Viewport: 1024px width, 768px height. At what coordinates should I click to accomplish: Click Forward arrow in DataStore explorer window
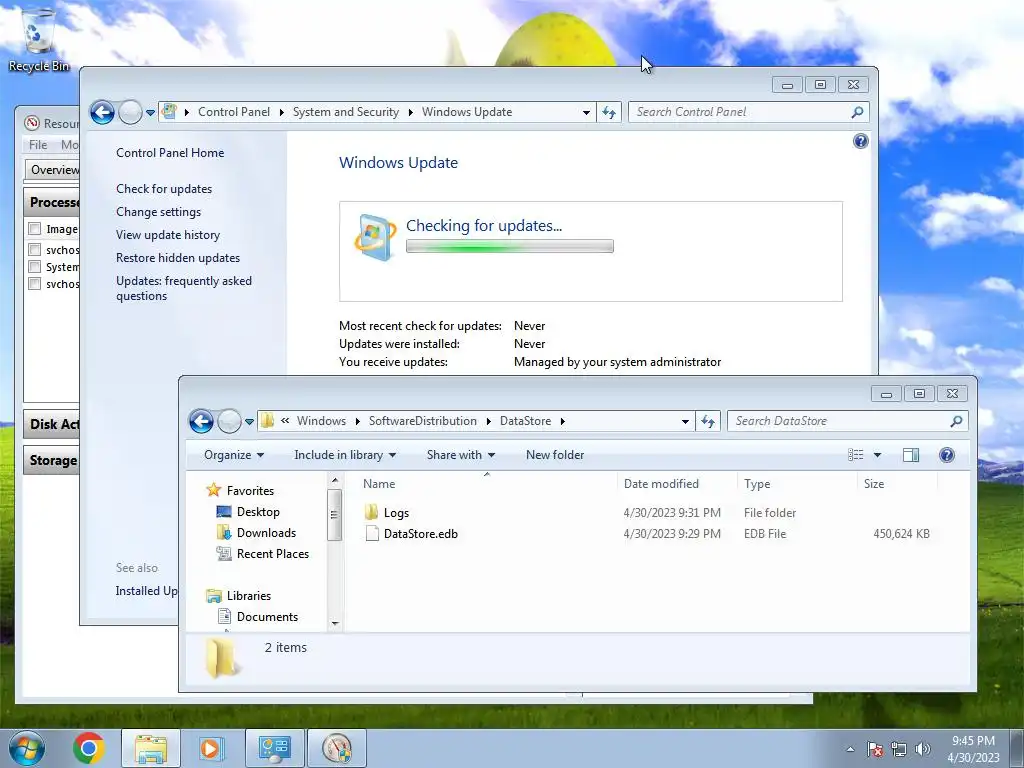(x=229, y=421)
